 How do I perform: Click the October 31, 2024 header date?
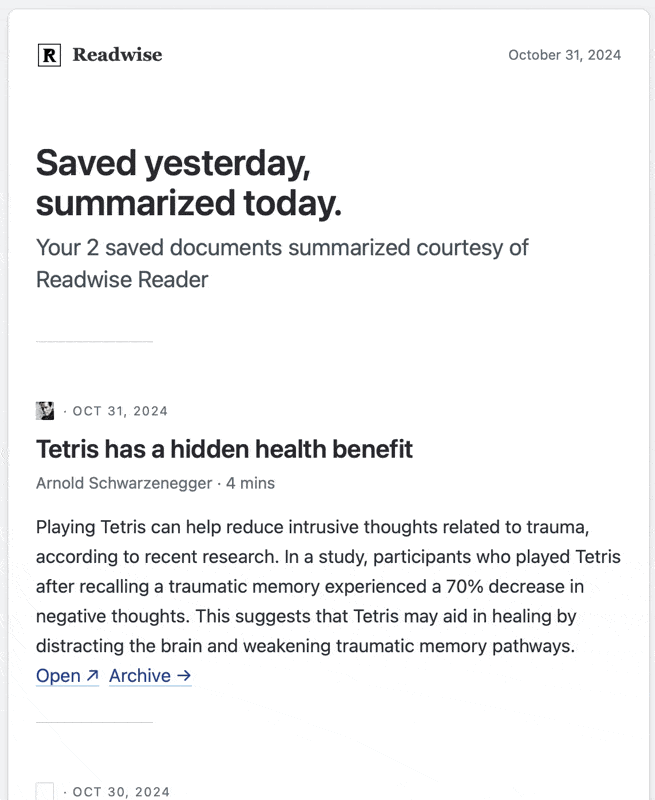pos(564,55)
